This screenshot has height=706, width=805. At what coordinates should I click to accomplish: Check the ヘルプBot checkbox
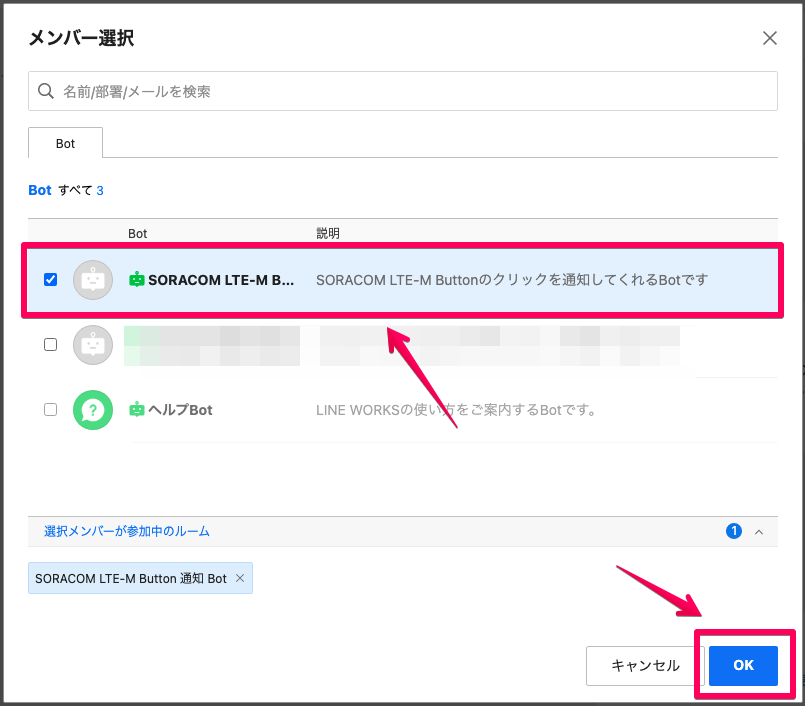[x=50, y=409]
